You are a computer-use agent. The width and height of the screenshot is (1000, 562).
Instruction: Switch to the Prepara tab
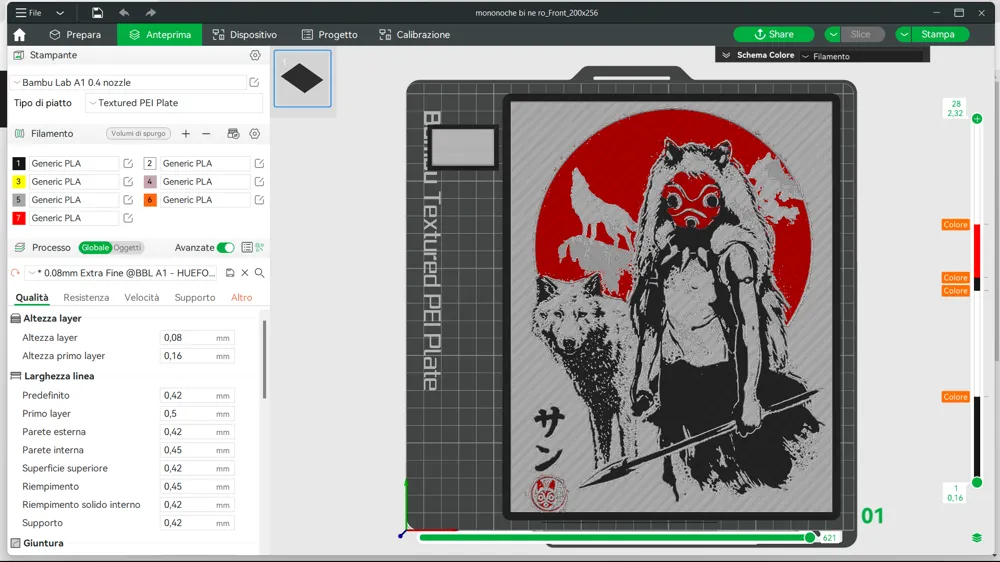point(75,34)
